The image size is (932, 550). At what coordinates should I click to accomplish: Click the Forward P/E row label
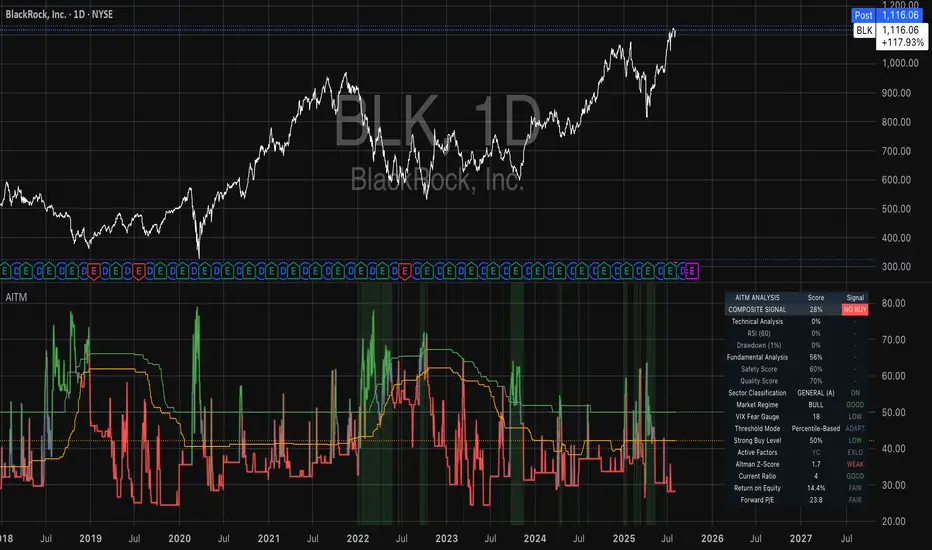(757, 500)
